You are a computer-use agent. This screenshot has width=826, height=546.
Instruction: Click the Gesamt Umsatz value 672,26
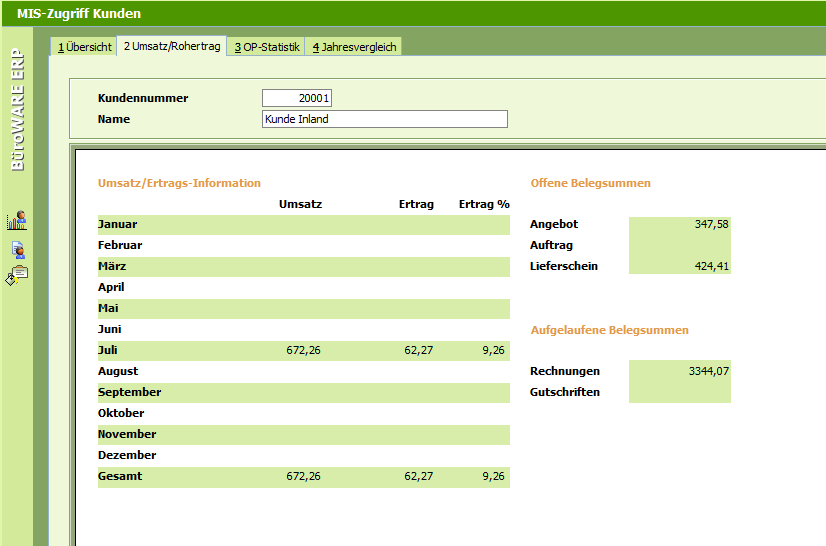(303, 476)
